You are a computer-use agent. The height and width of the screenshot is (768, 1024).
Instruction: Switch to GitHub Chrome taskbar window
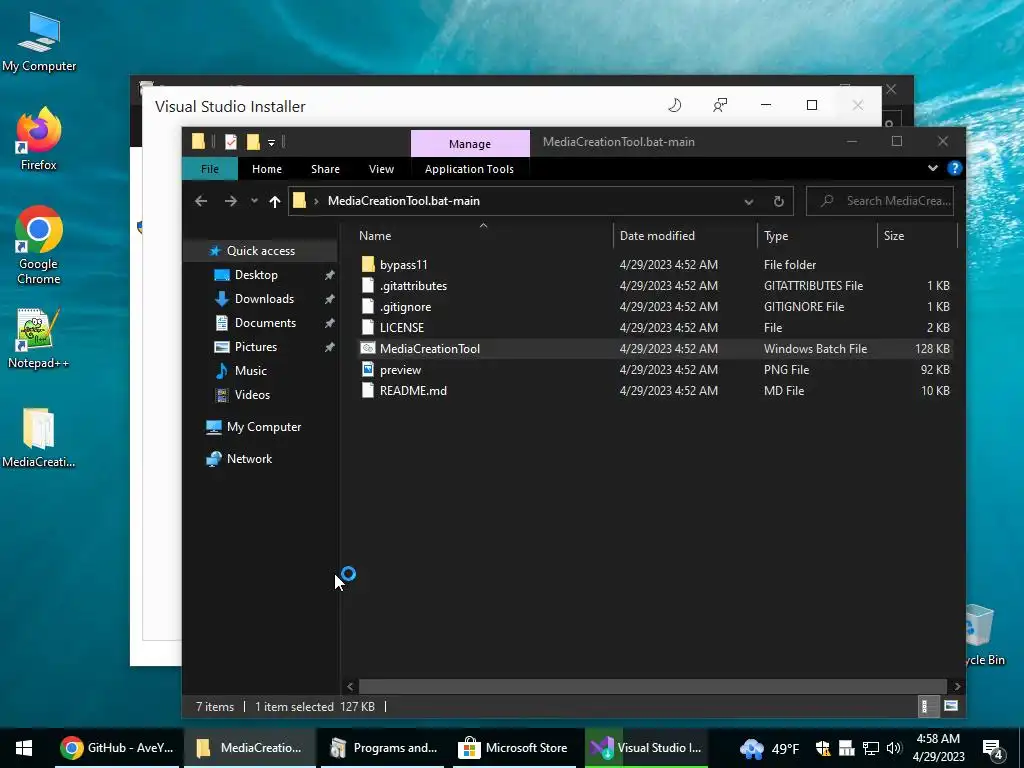pos(117,748)
